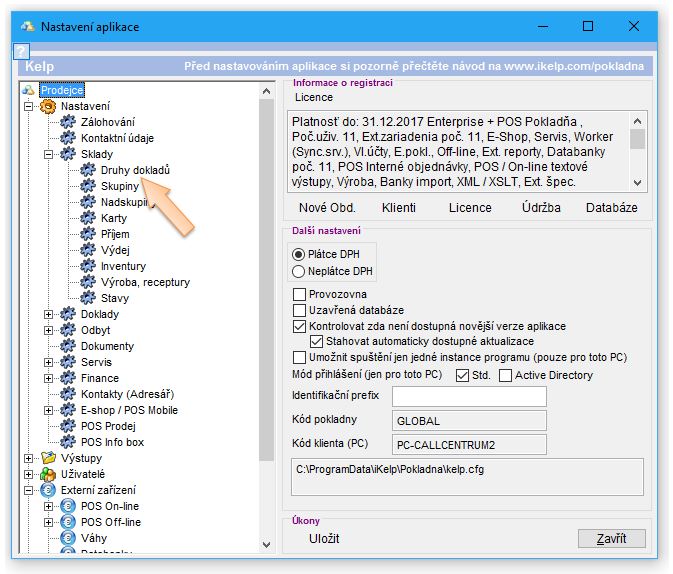The width and height of the screenshot is (673, 574).
Task: Toggle the Active Directory checkbox
Action: point(505,375)
